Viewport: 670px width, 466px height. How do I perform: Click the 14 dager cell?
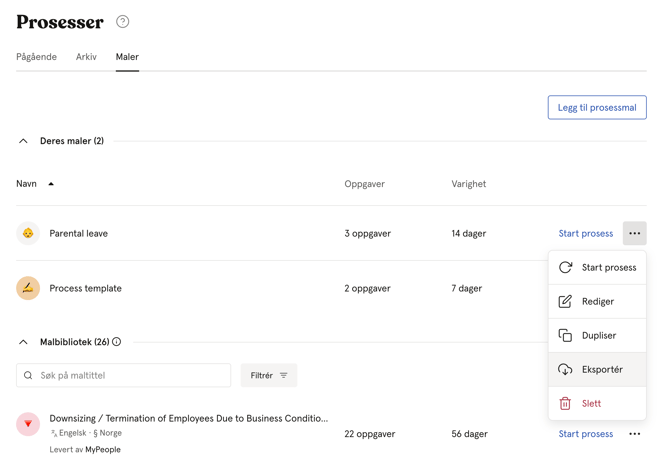tap(469, 233)
